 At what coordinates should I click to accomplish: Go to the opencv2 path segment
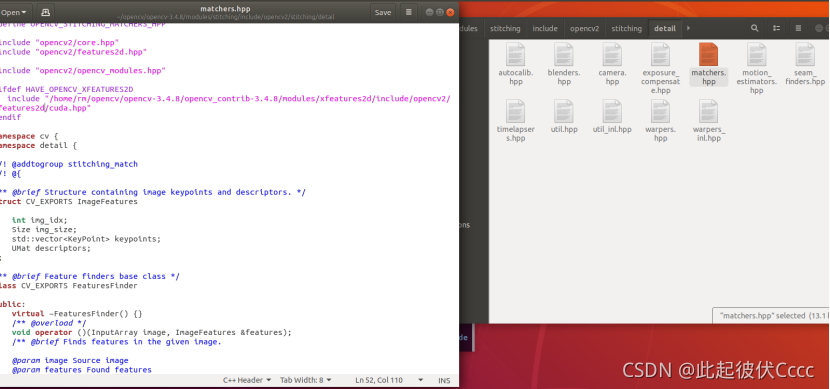tap(584, 29)
